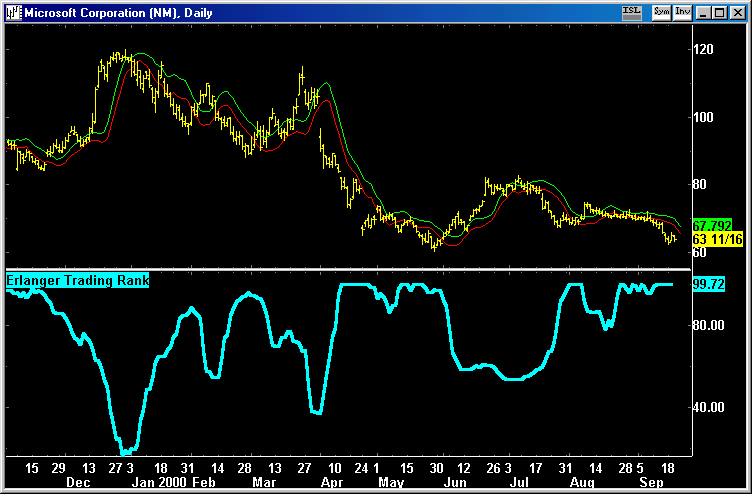This screenshot has width=752, height=494.
Task: Click the 29 date label on the time axis
Action: (58, 468)
